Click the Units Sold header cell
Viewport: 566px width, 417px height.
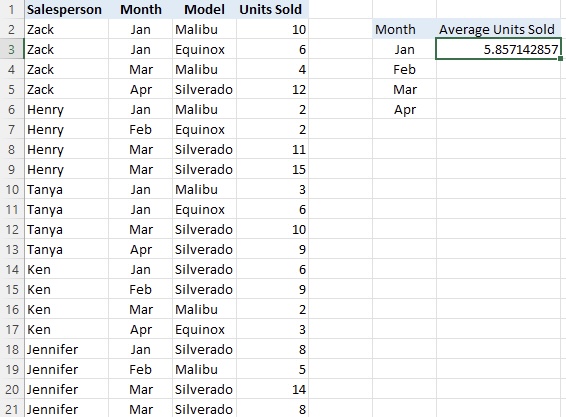coord(273,9)
